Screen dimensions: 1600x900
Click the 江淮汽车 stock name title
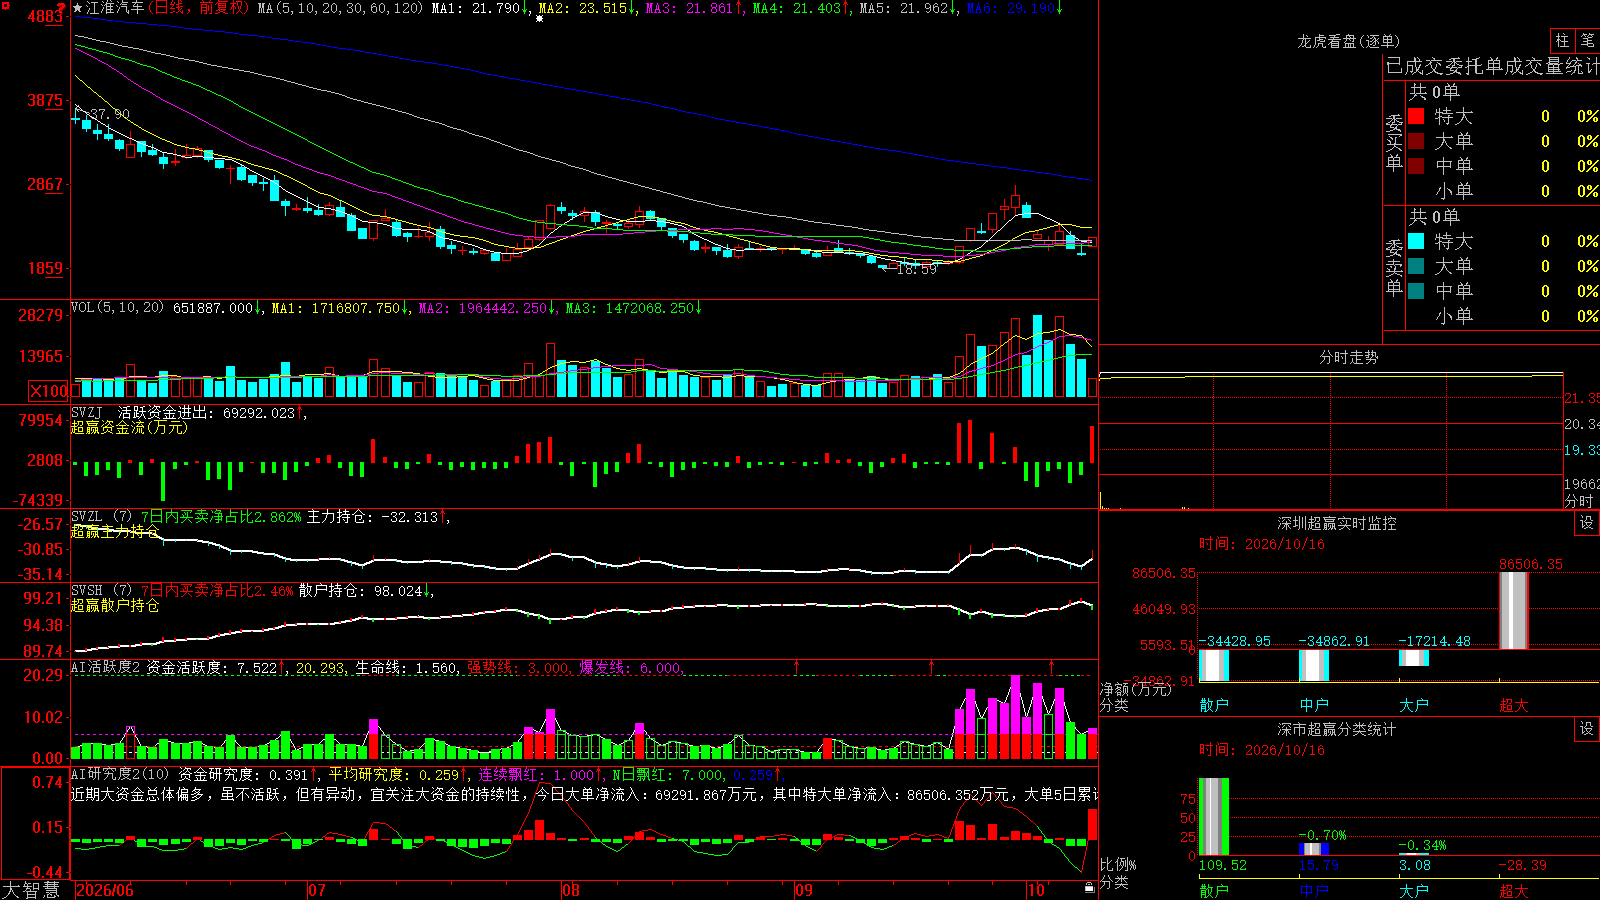pyautogui.click(x=115, y=8)
